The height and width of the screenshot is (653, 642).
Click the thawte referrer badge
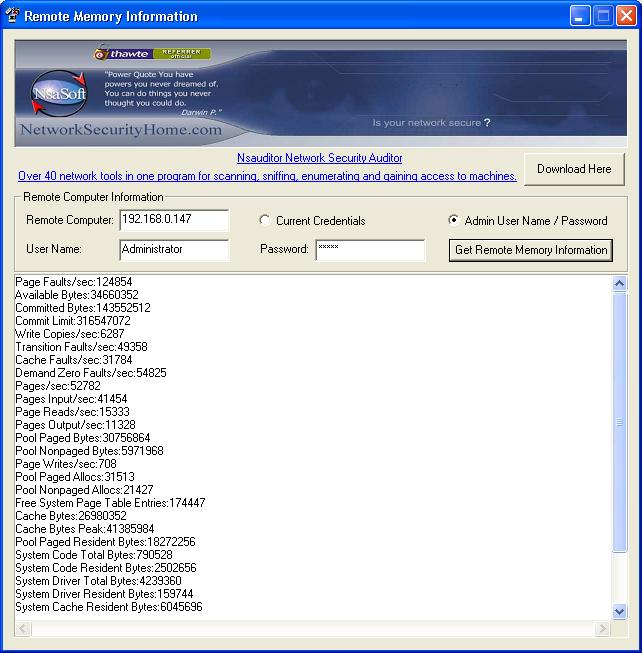pyautogui.click(x=152, y=54)
